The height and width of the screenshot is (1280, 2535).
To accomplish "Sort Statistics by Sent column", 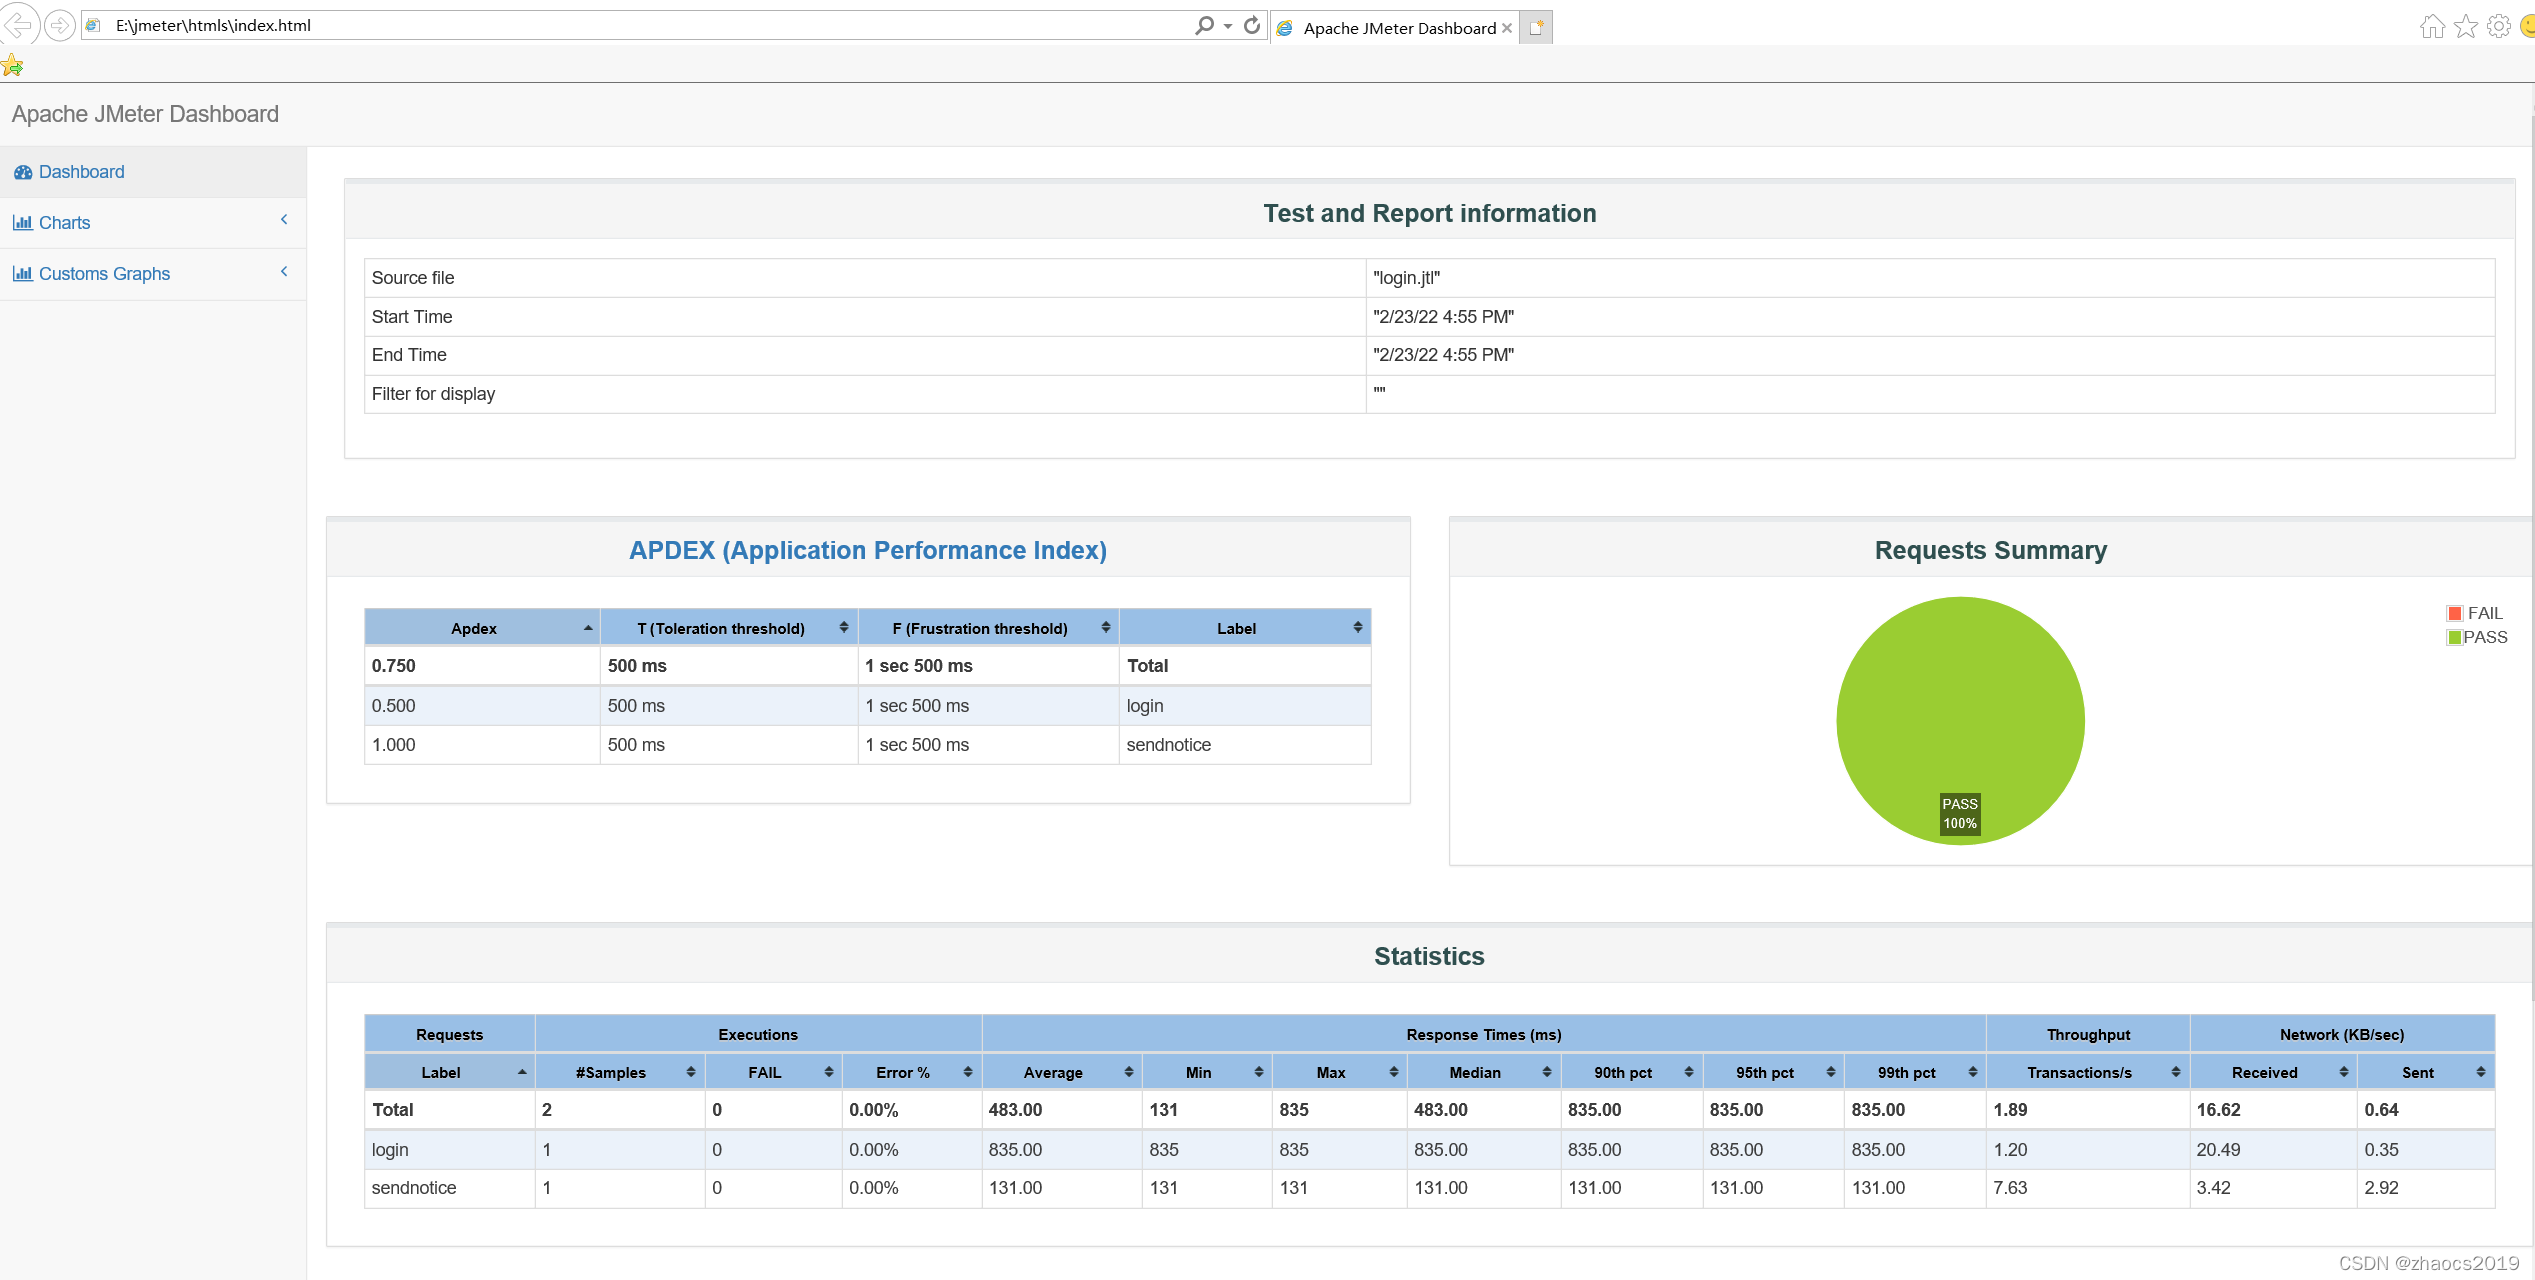I will coord(2426,1072).
